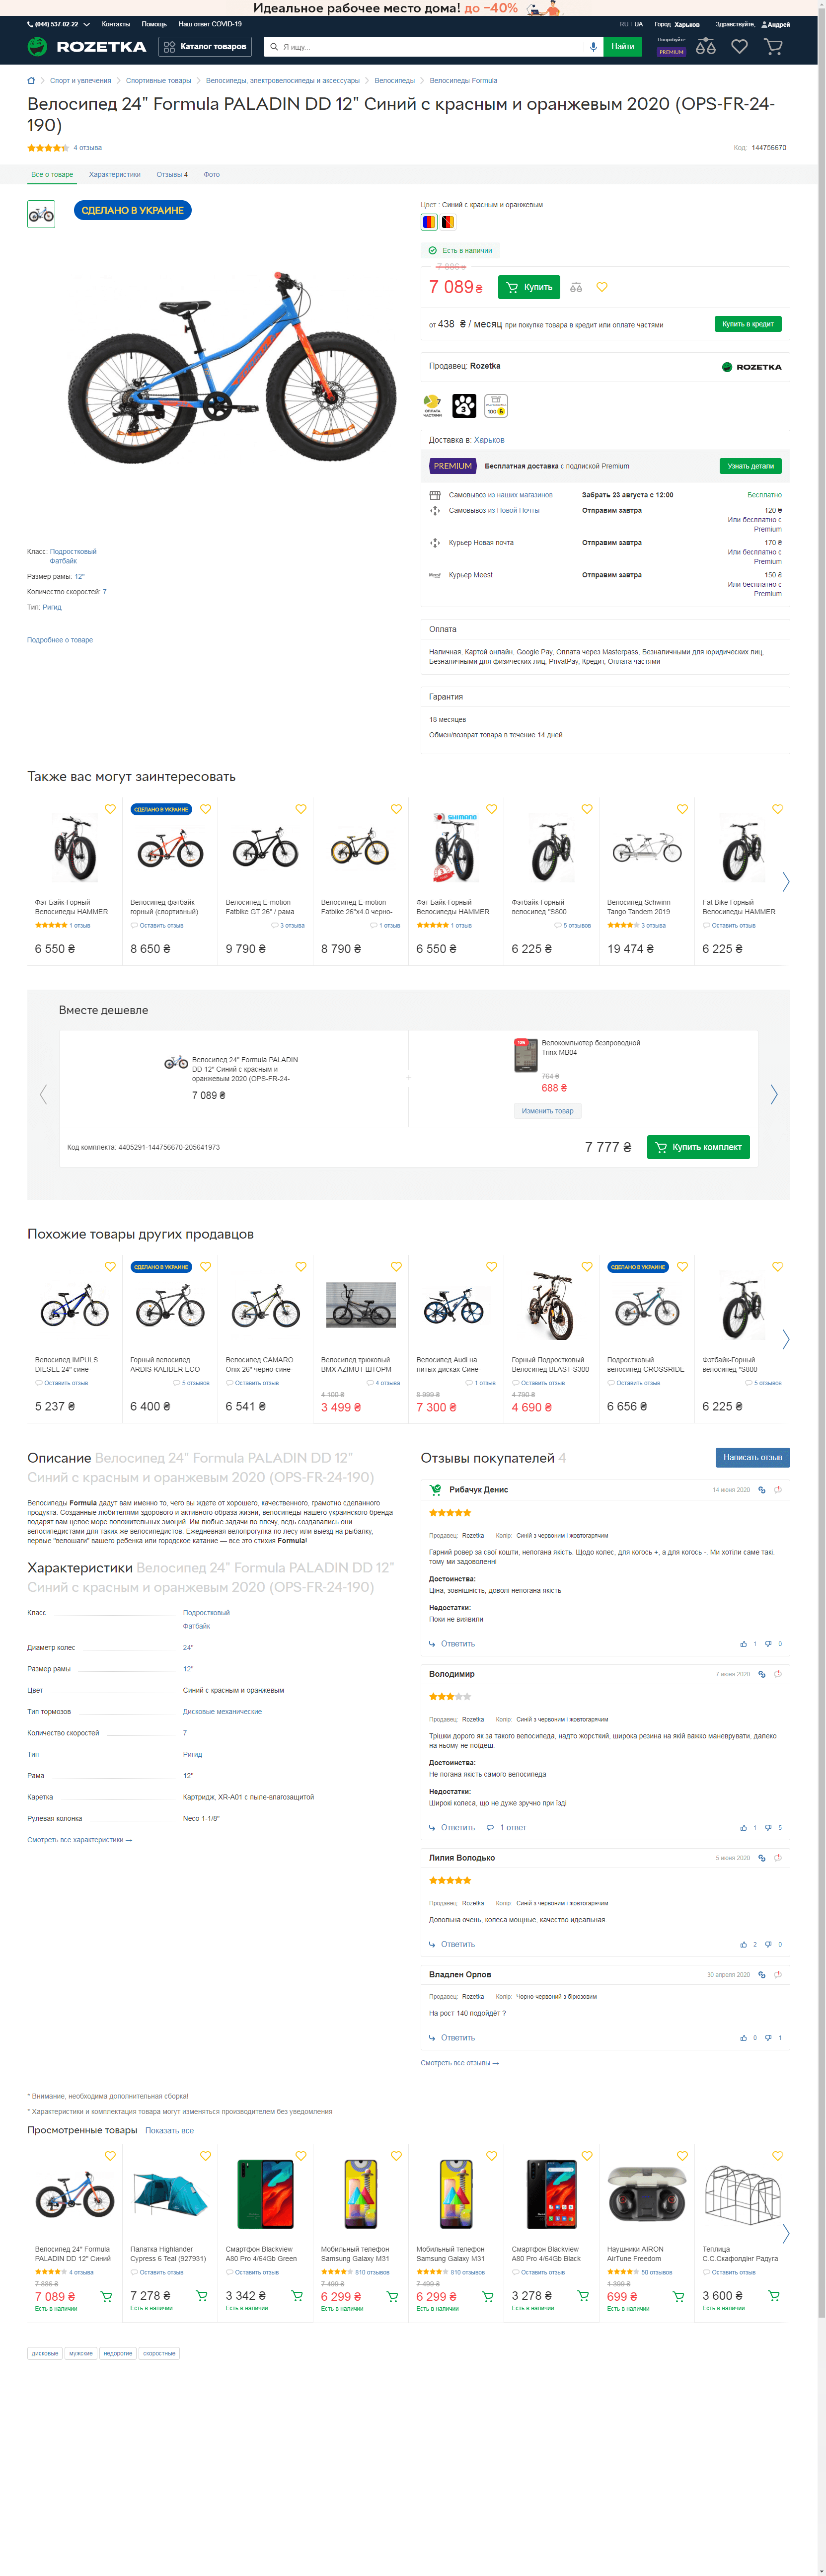Open comparison scales icon in header
Screen dimensions: 826x2576
click(x=706, y=47)
